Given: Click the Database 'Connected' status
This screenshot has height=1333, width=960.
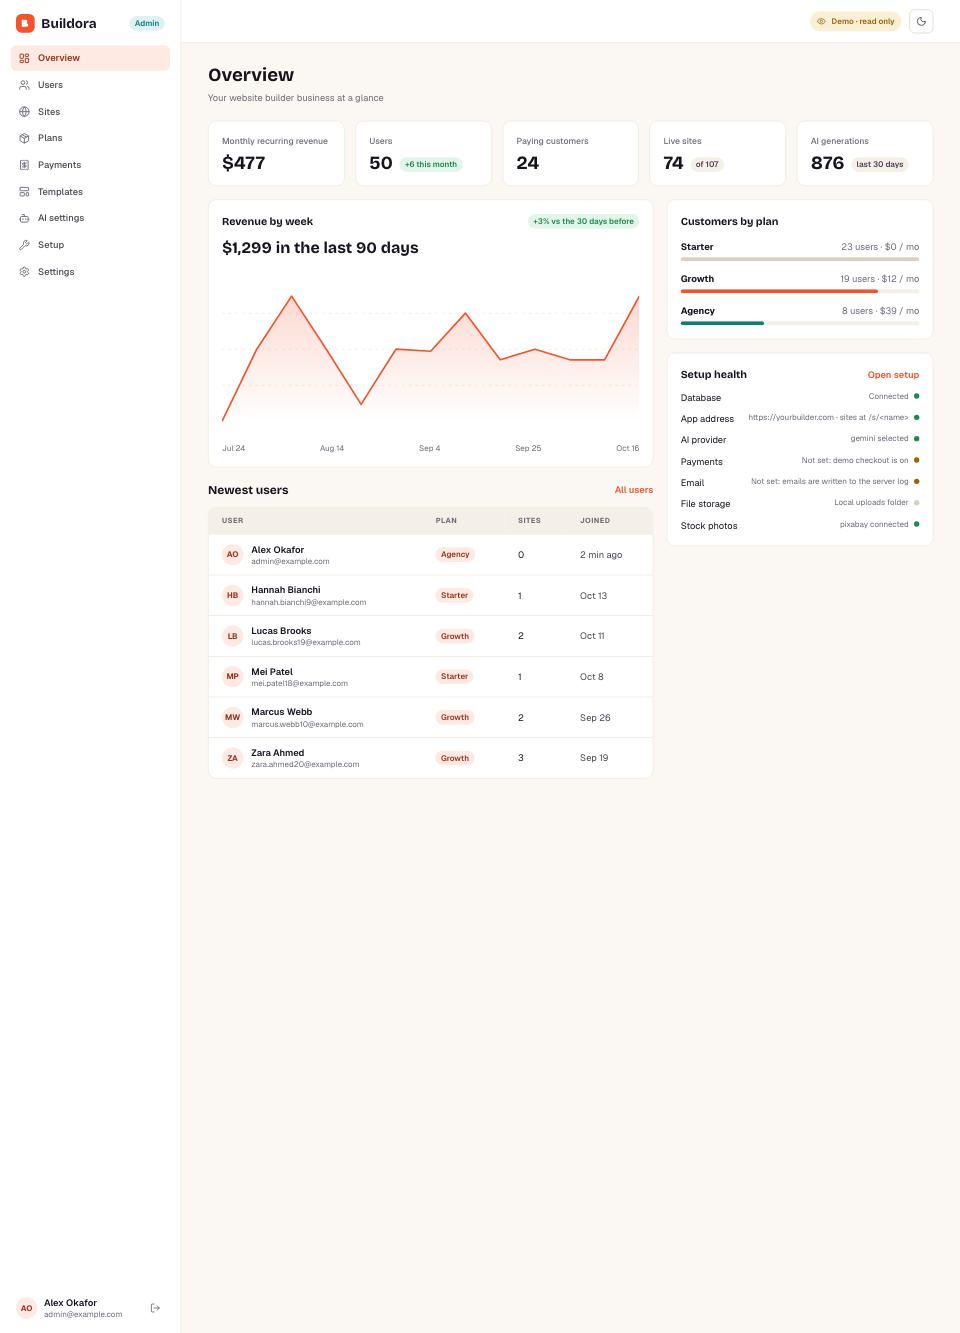Looking at the screenshot, I should pyautogui.click(x=889, y=396).
